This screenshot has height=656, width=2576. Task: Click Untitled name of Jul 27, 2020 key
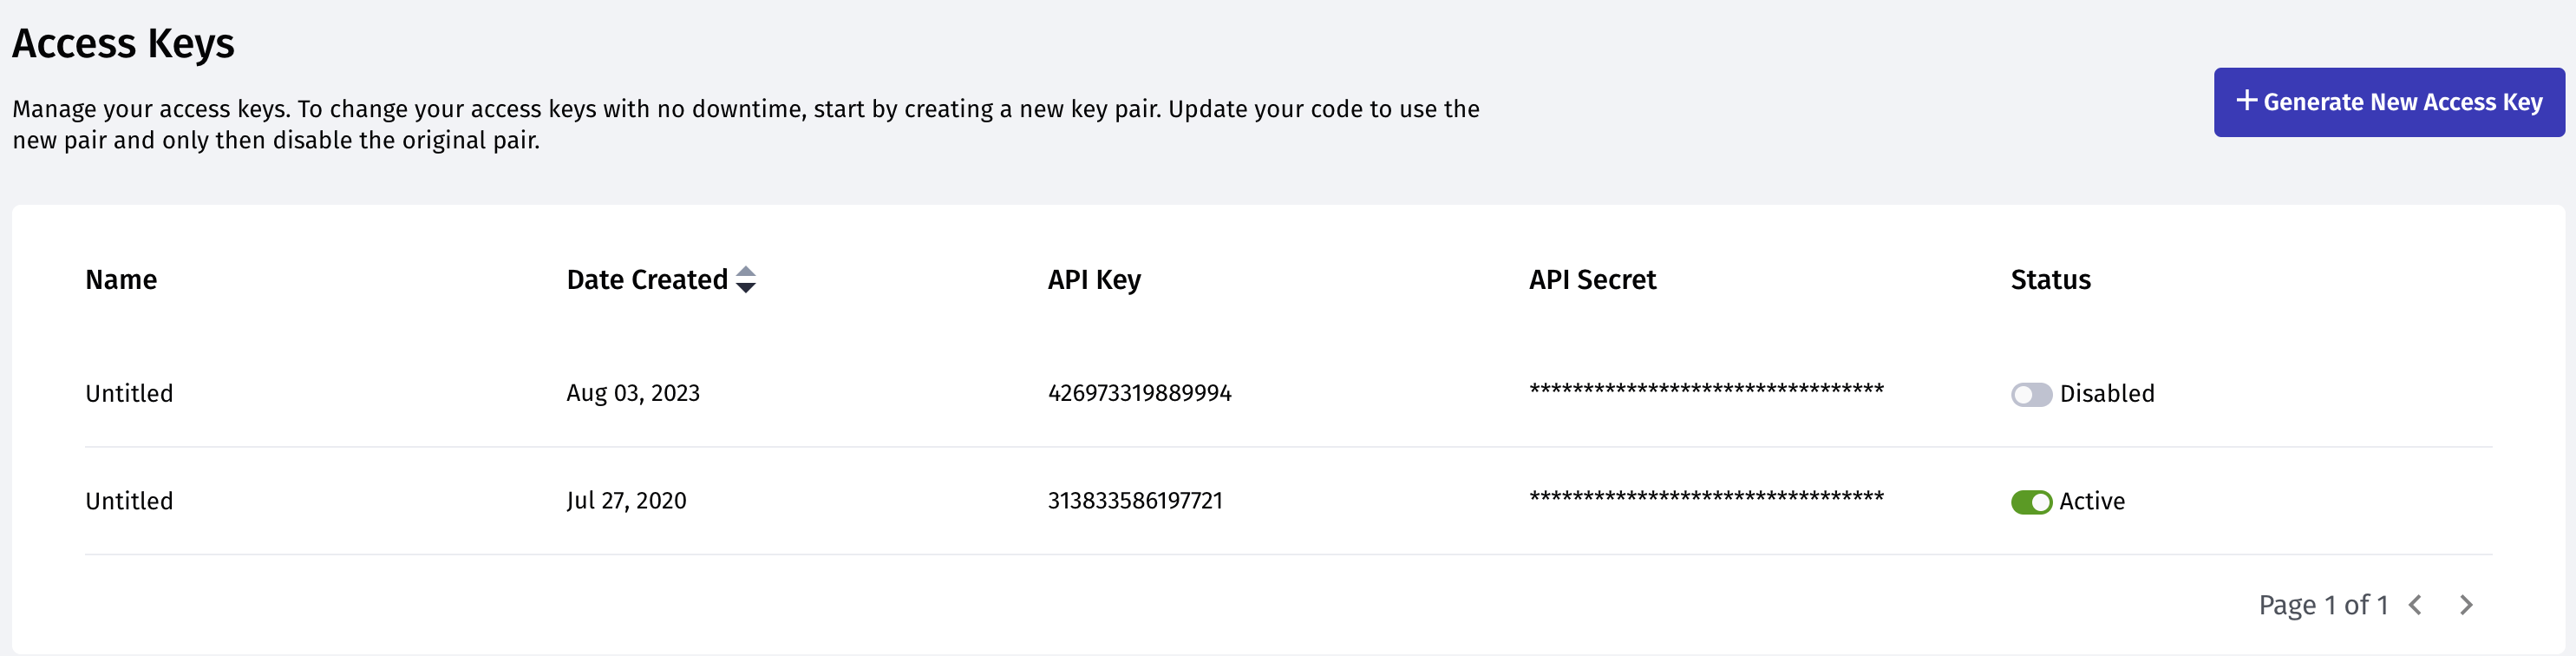pos(129,501)
